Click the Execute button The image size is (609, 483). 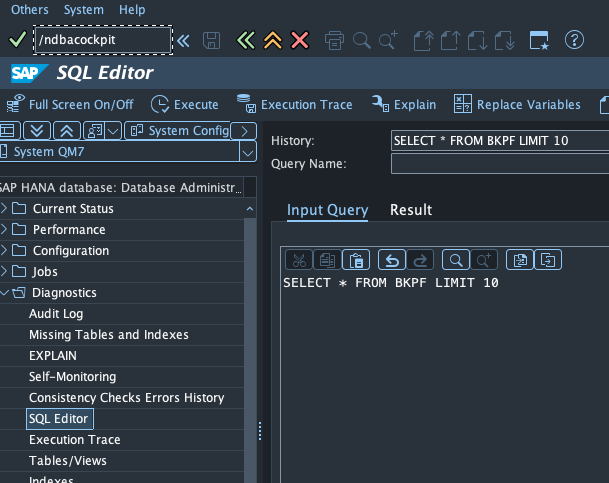[x=184, y=104]
